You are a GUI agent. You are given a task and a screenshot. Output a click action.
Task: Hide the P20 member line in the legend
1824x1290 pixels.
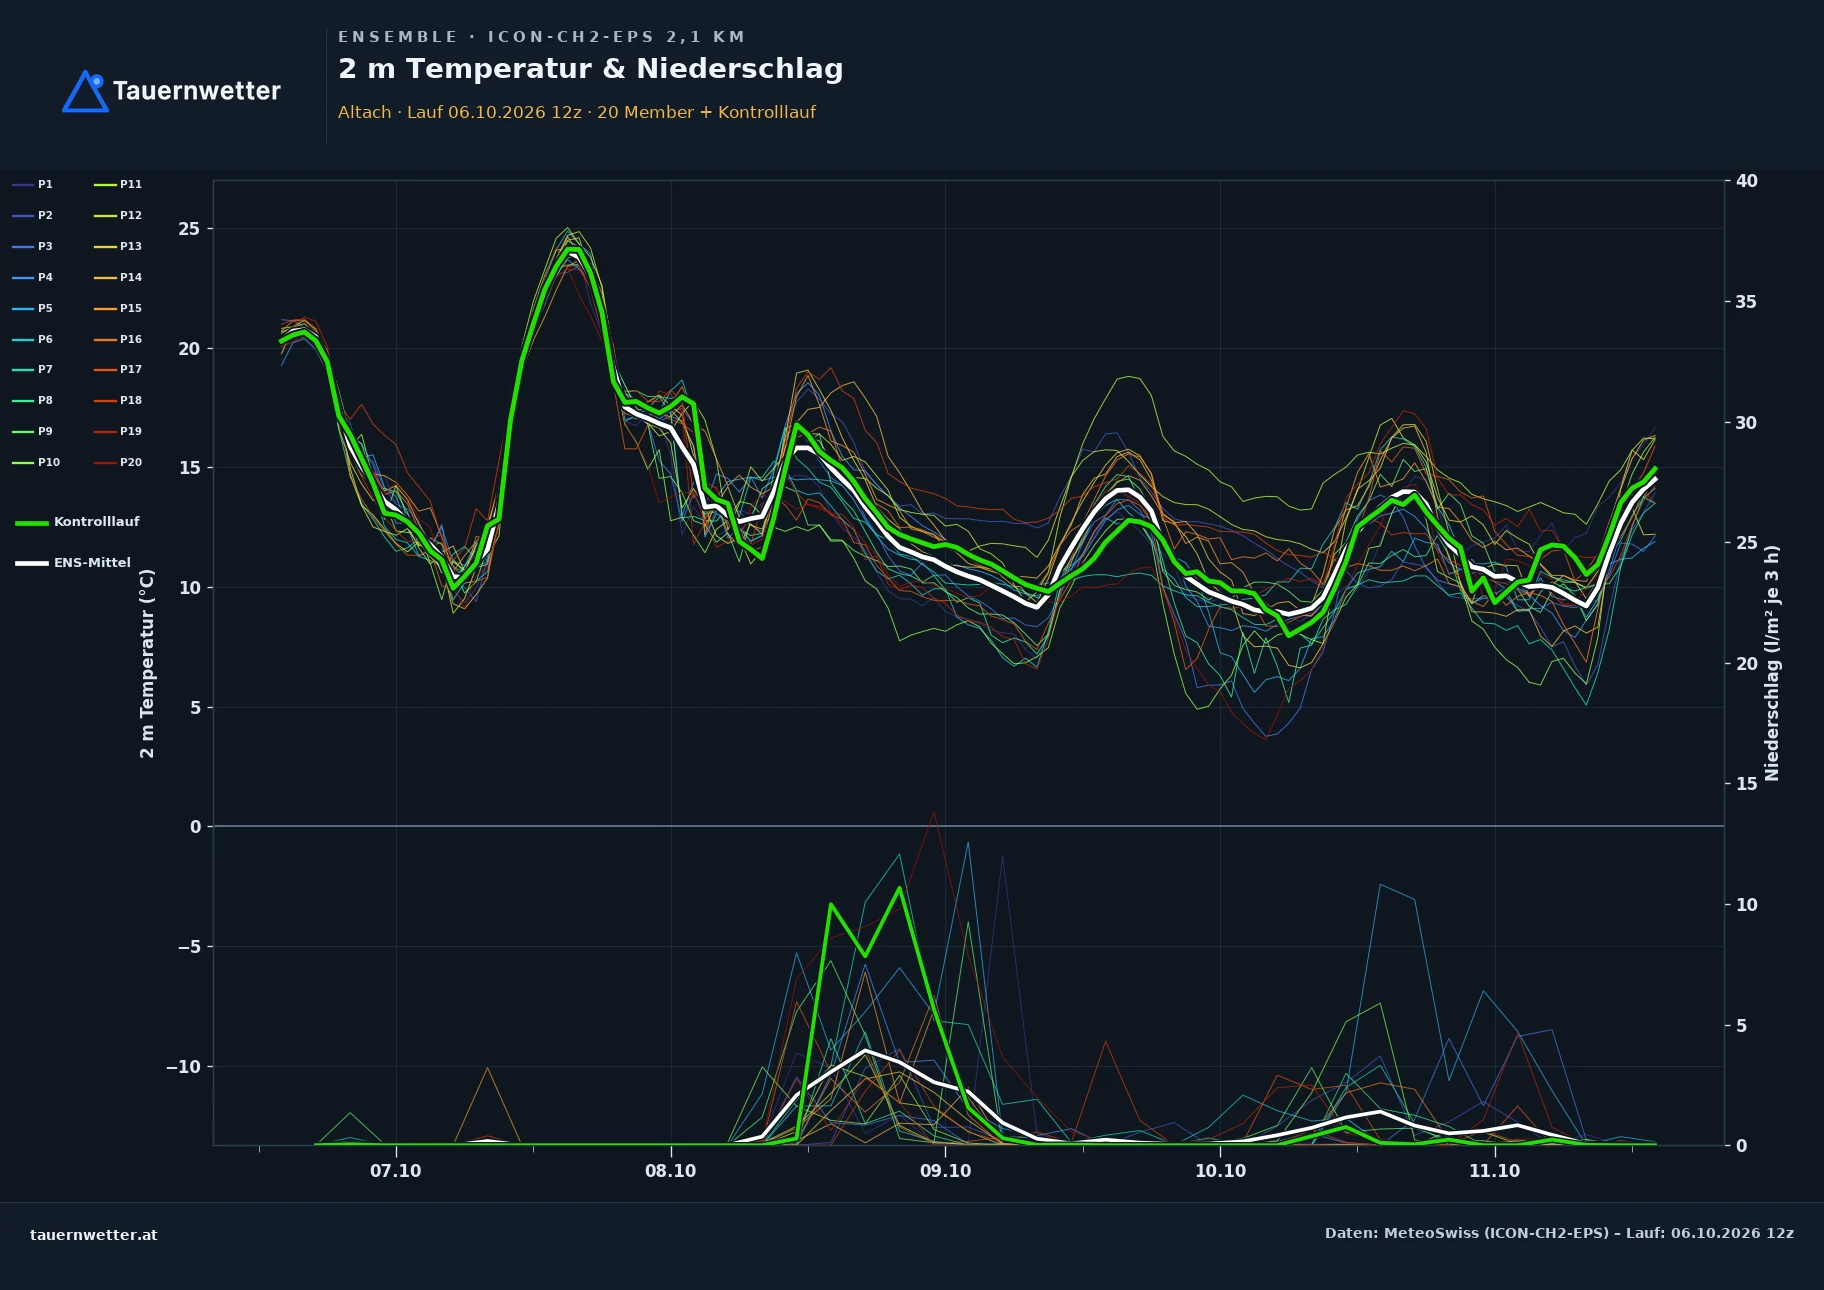point(118,462)
